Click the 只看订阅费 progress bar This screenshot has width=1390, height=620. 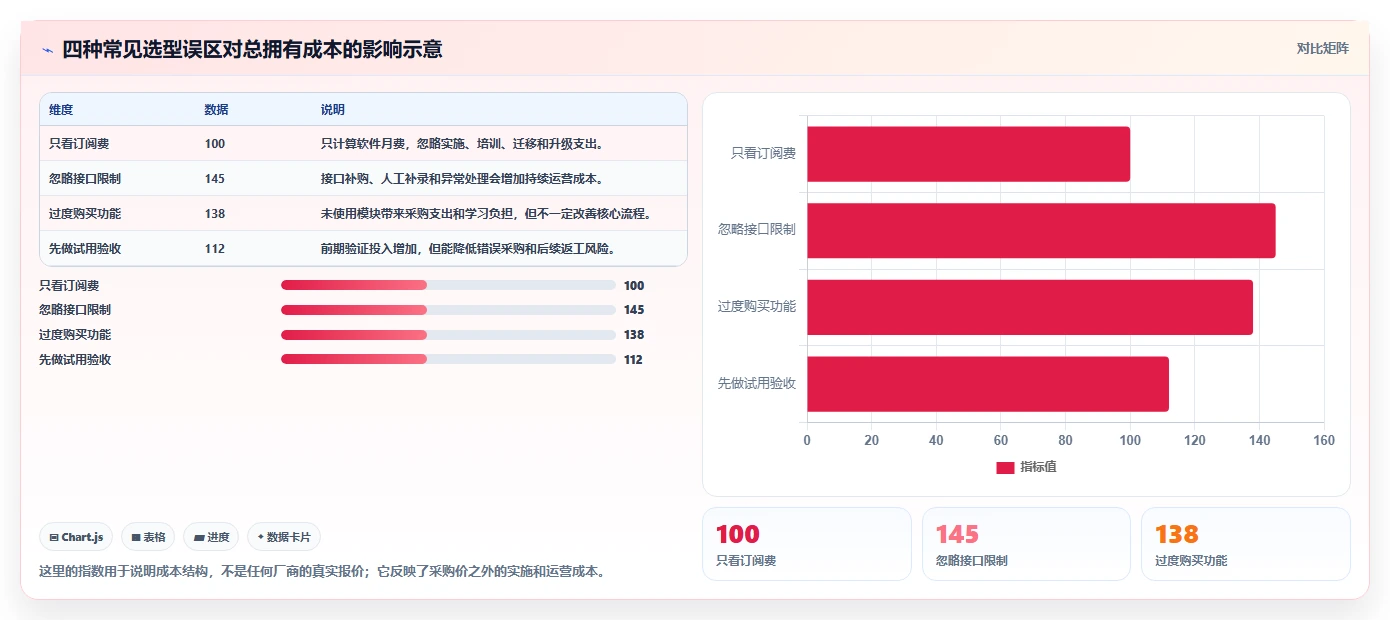(448, 285)
